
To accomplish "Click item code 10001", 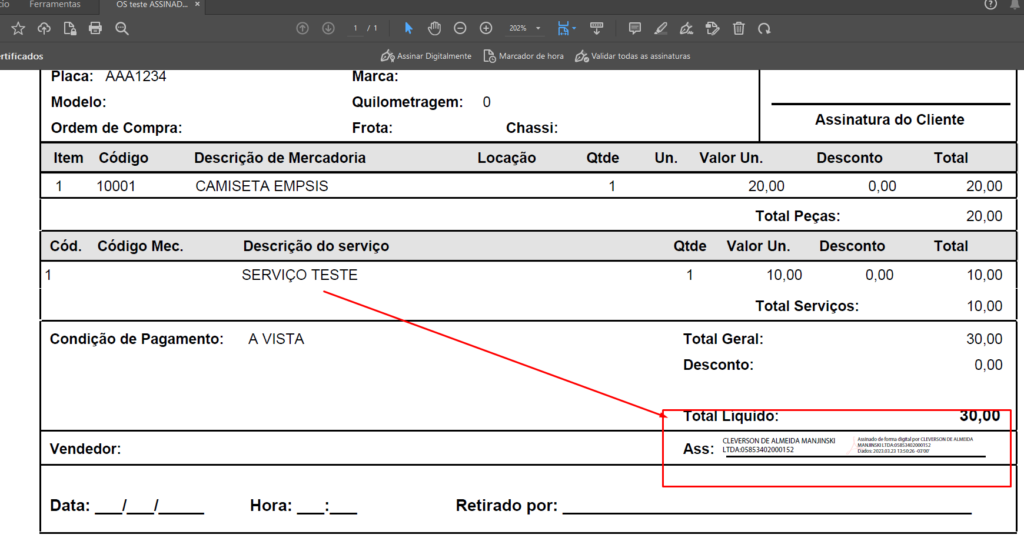I will 116,186.
